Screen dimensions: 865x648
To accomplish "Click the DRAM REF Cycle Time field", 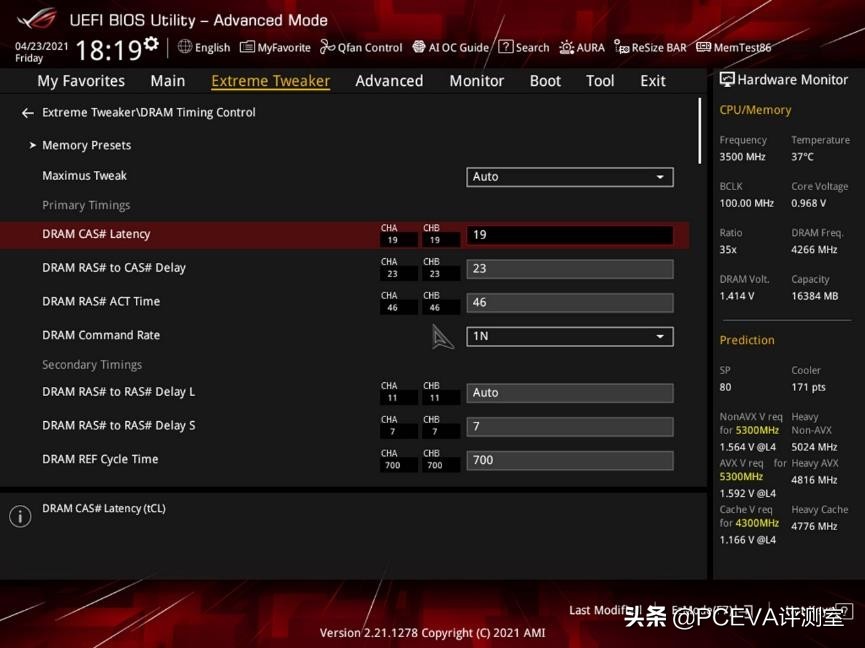I will pos(570,460).
